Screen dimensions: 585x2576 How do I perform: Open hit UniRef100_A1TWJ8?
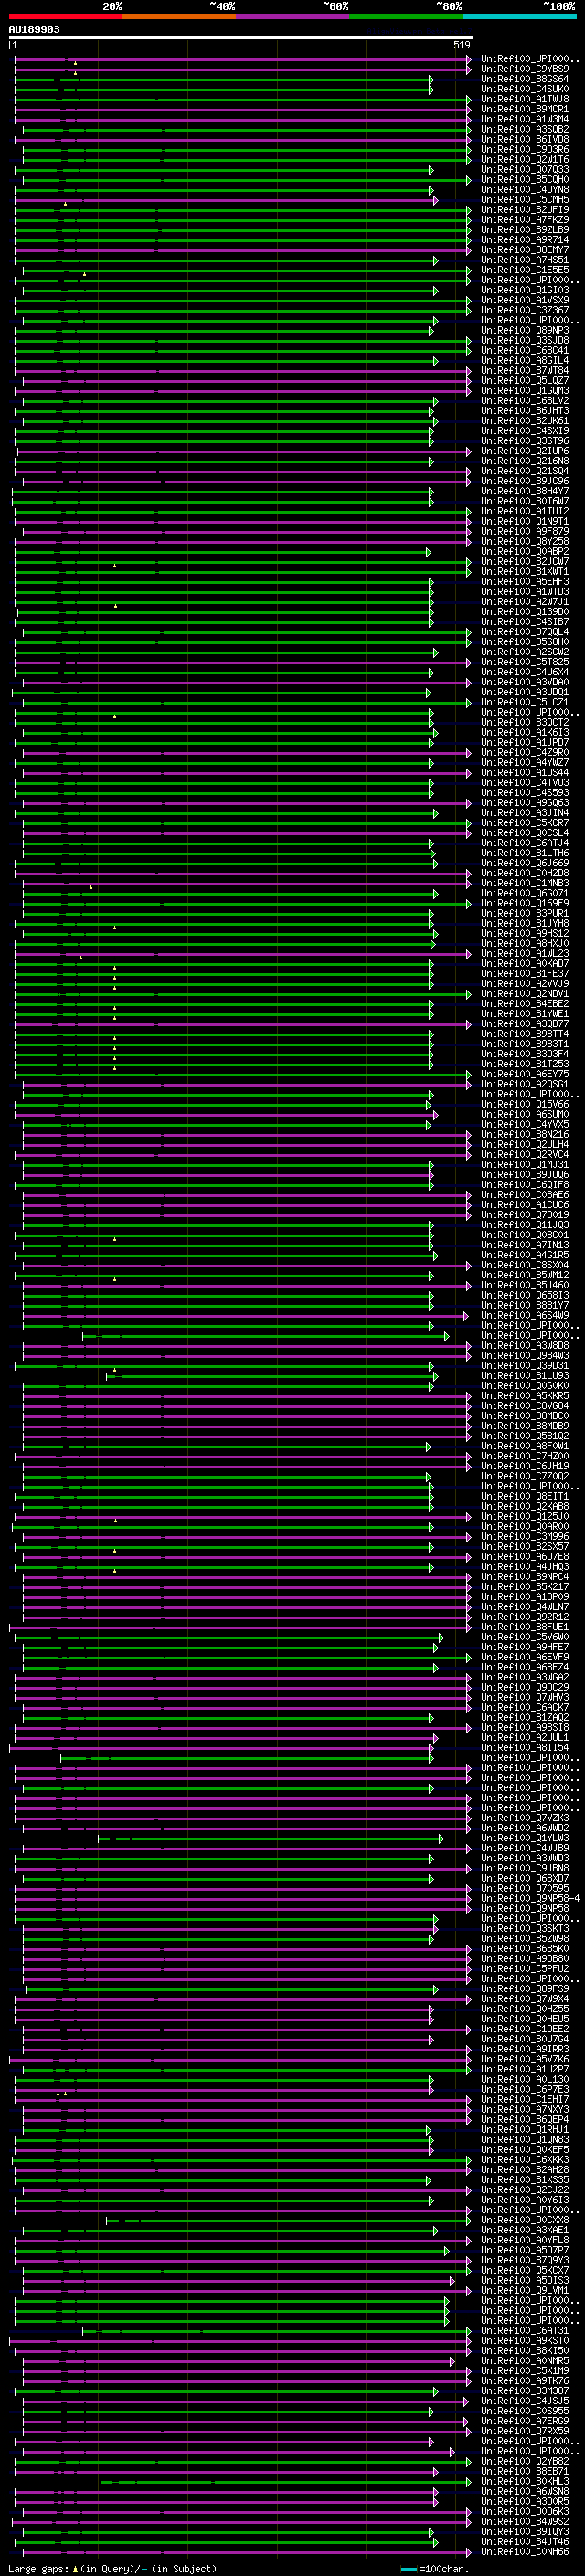tap(525, 99)
